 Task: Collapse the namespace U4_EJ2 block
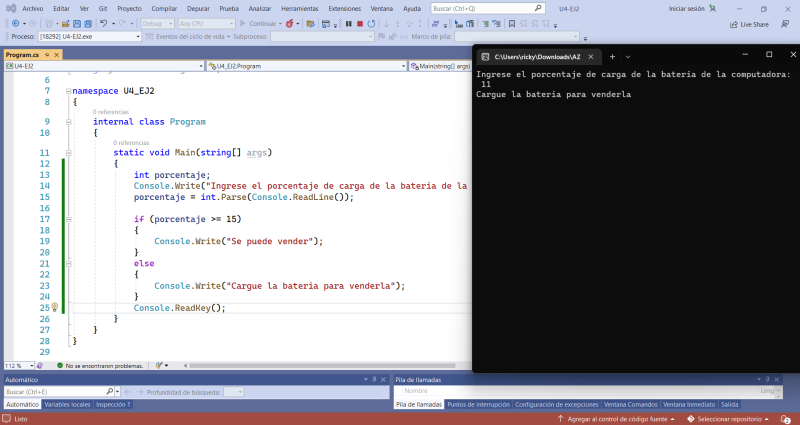67,91
